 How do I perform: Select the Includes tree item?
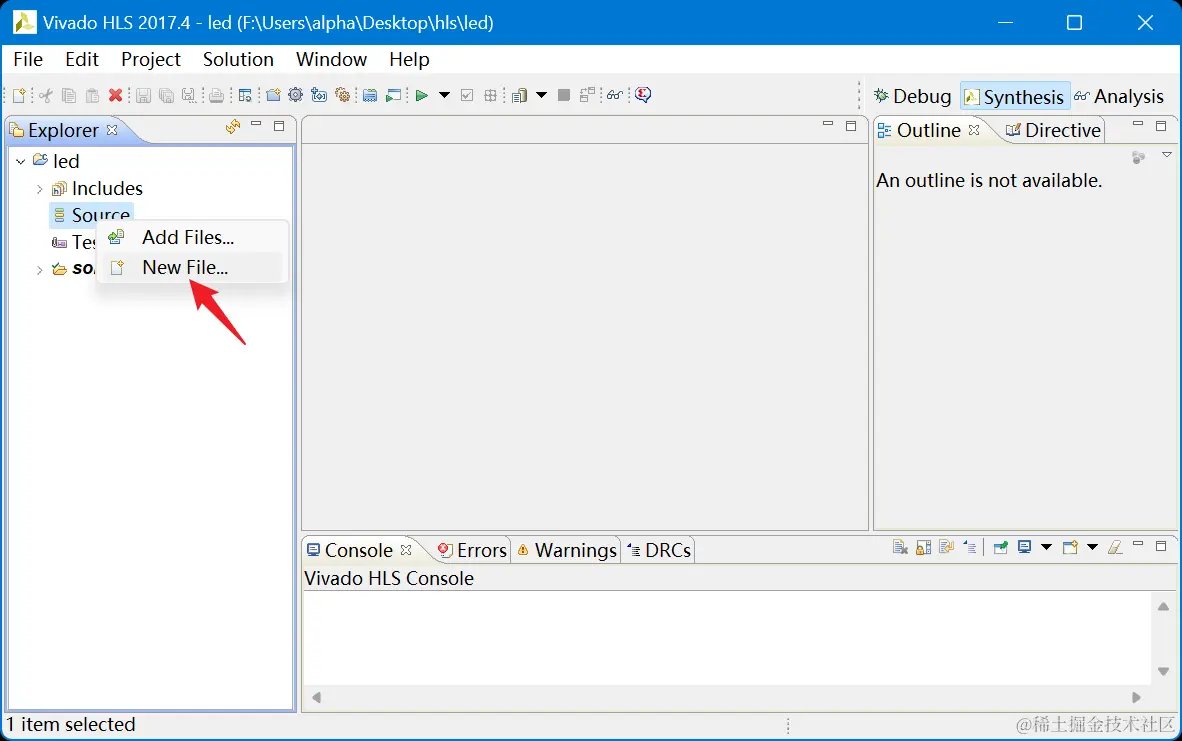97,188
